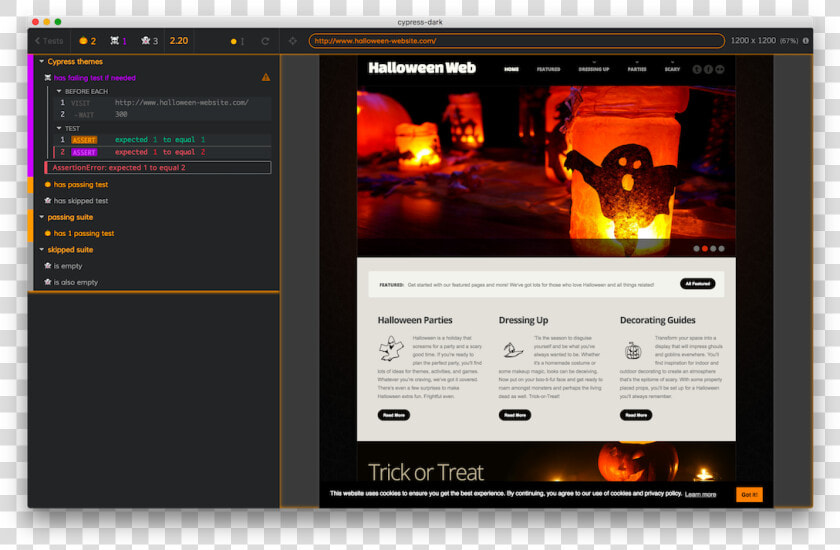Open the viewport size 1200 x 1200 info
The width and height of the screenshot is (840, 550).
pos(764,41)
